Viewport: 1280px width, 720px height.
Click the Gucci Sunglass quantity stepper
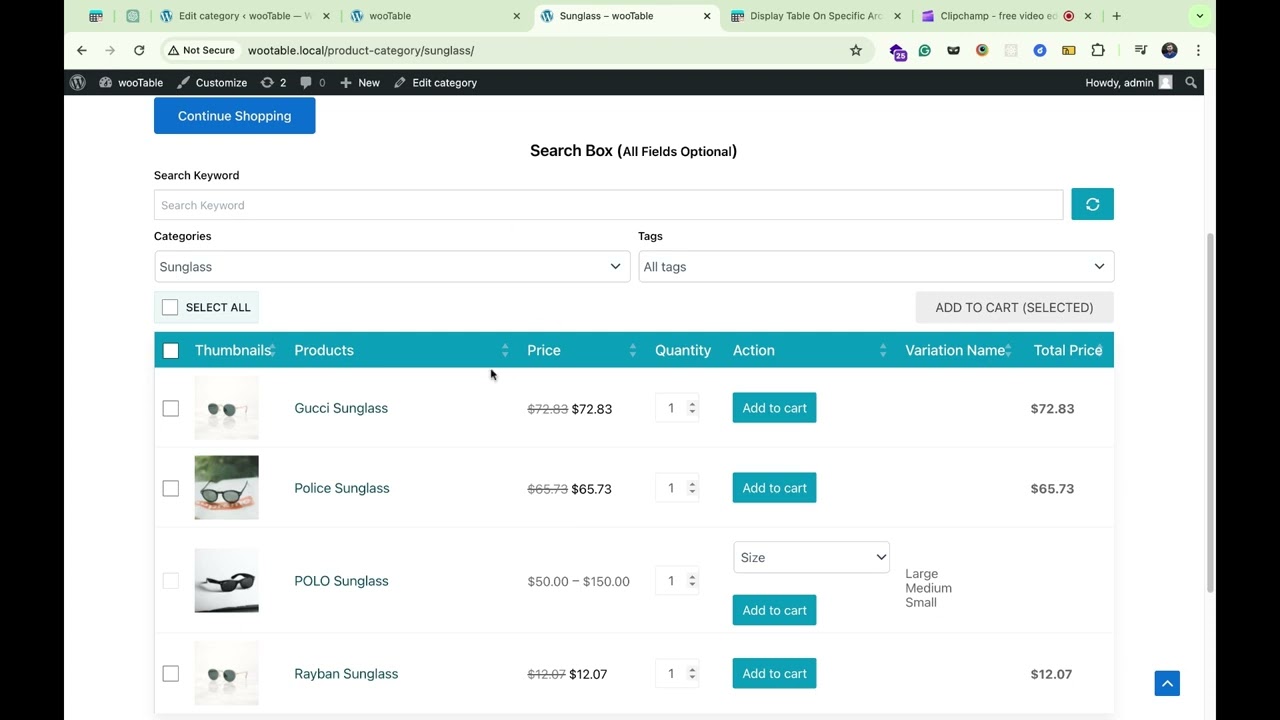692,408
